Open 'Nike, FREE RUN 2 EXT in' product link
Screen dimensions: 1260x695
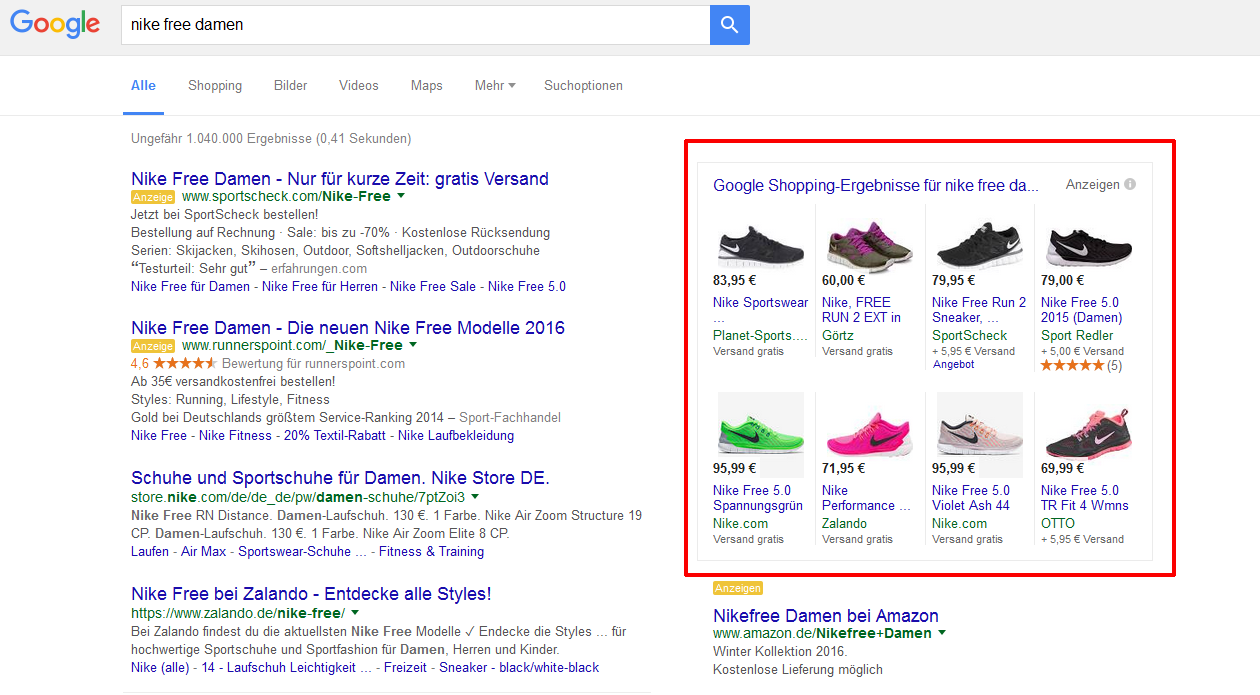point(861,310)
